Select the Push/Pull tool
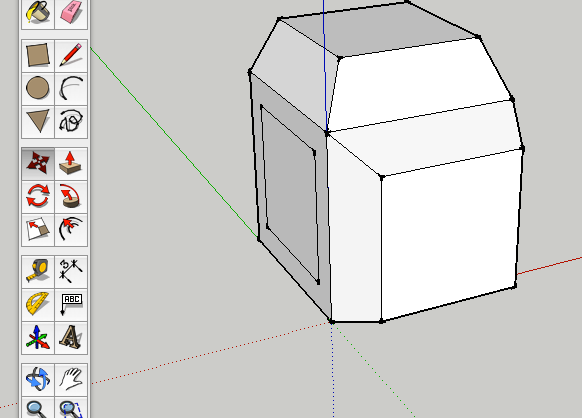The image size is (582, 418). tap(71, 163)
